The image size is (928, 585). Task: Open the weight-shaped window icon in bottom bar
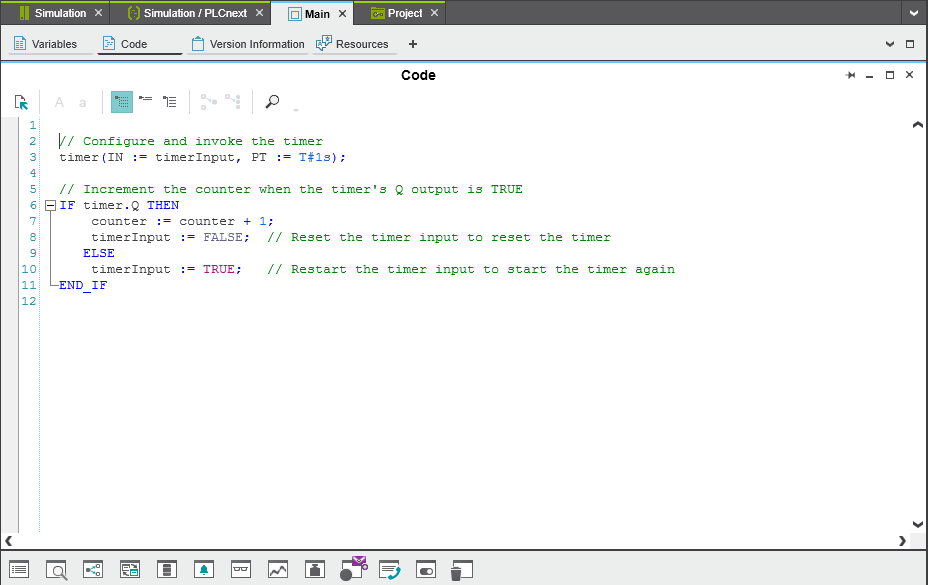[x=315, y=570]
